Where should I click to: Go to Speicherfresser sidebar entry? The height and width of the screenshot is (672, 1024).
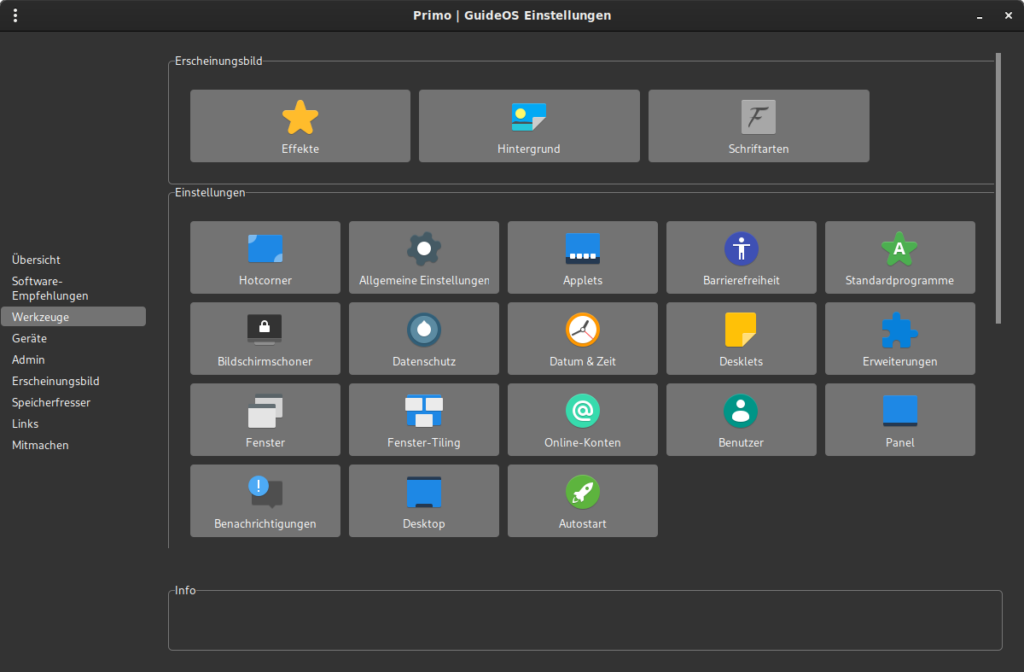51,402
